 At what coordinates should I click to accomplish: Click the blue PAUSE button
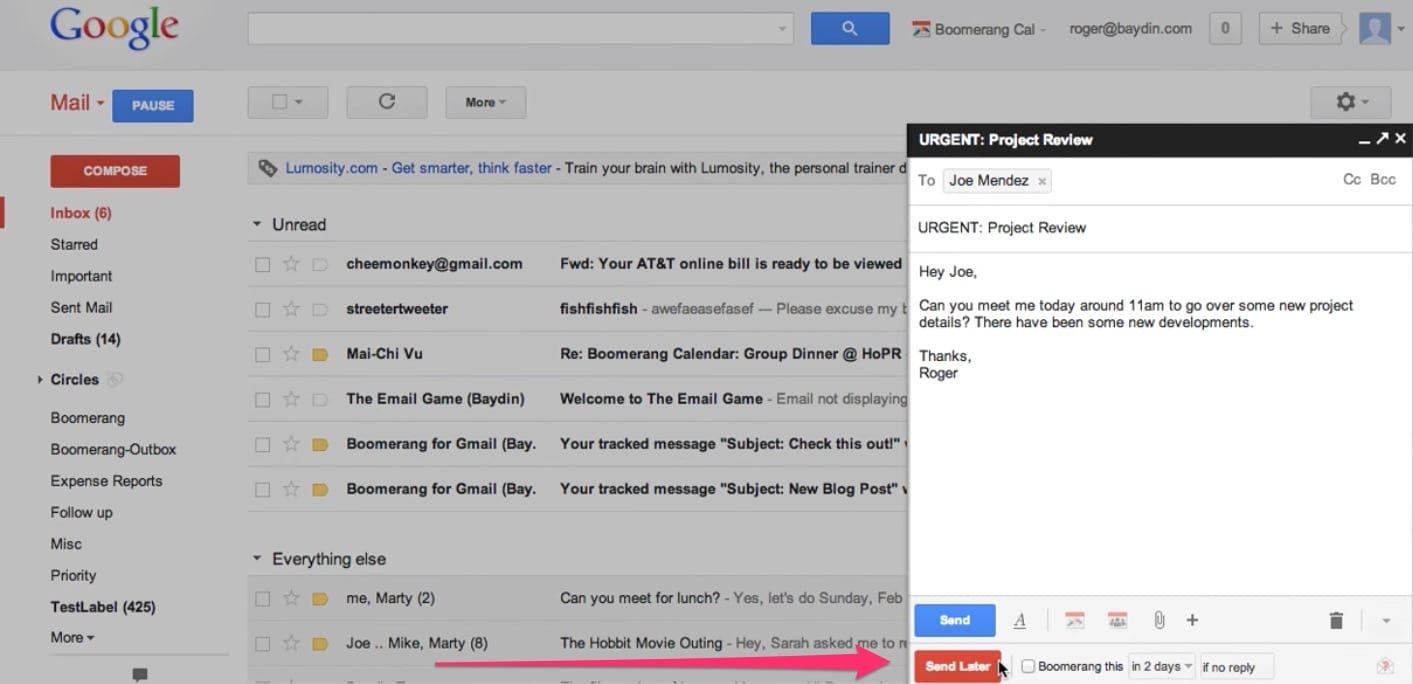(x=153, y=105)
